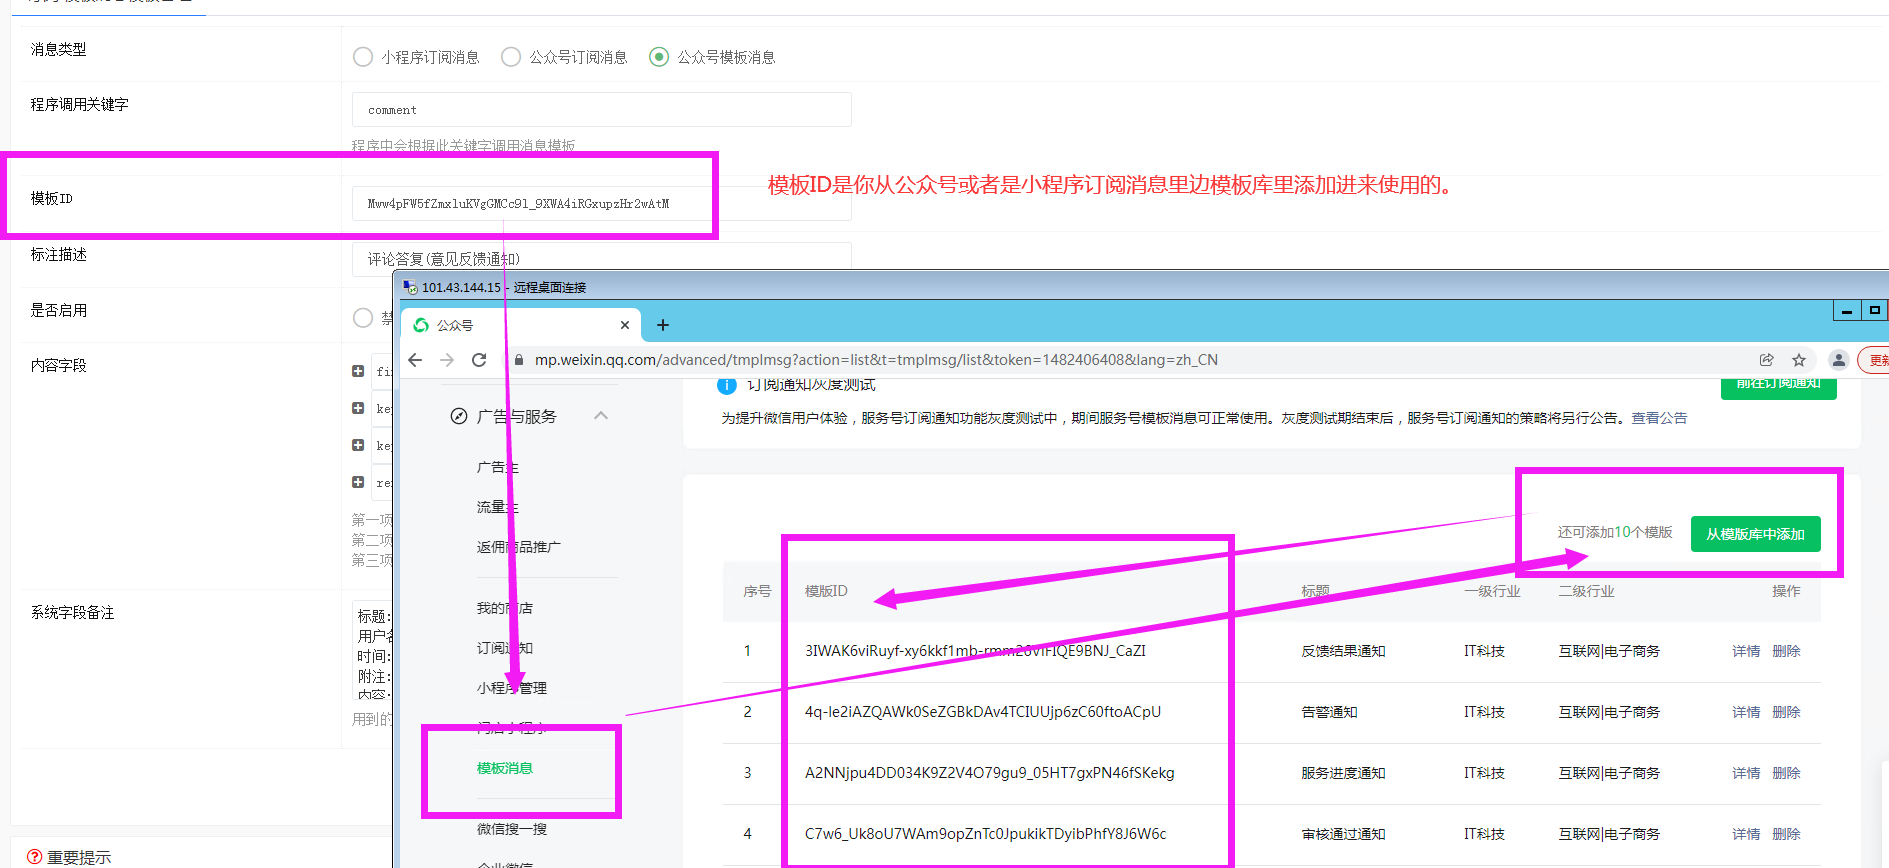Reload the WeChat admin page
The width and height of the screenshot is (1889, 868).
479,360
